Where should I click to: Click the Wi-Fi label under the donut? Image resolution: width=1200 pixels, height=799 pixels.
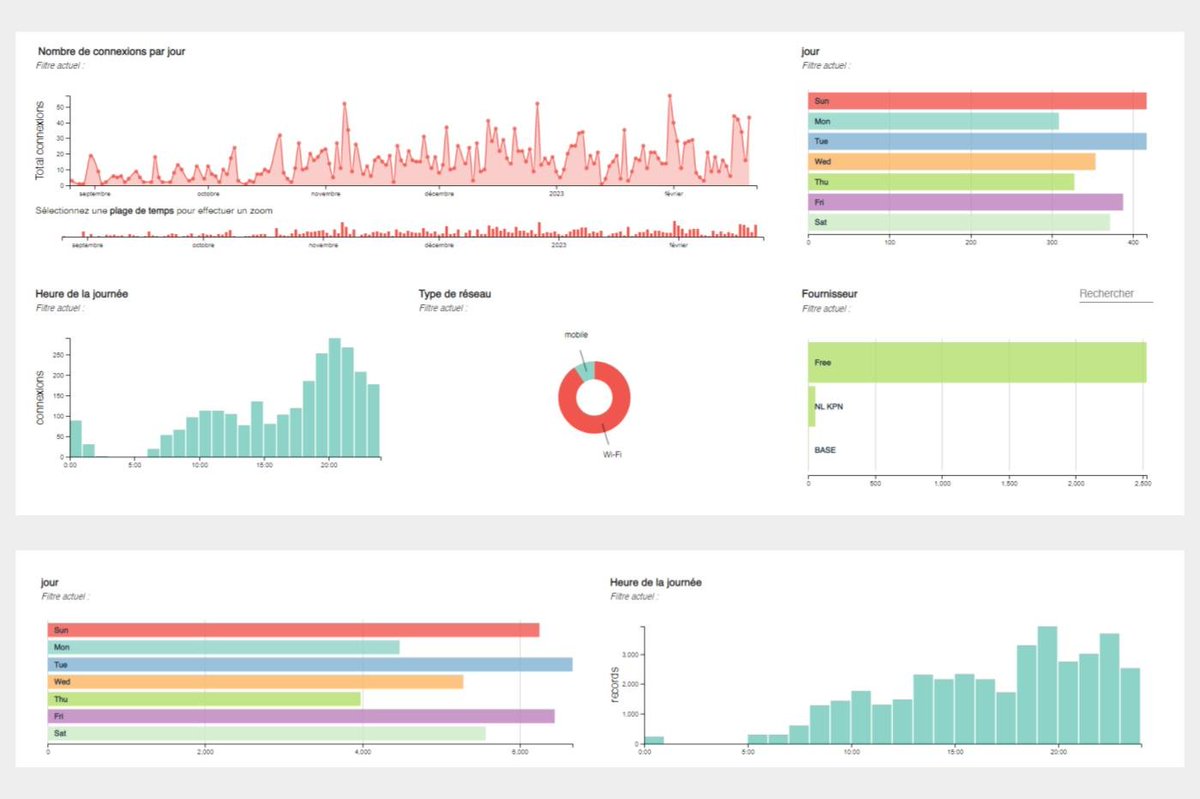[x=613, y=454]
